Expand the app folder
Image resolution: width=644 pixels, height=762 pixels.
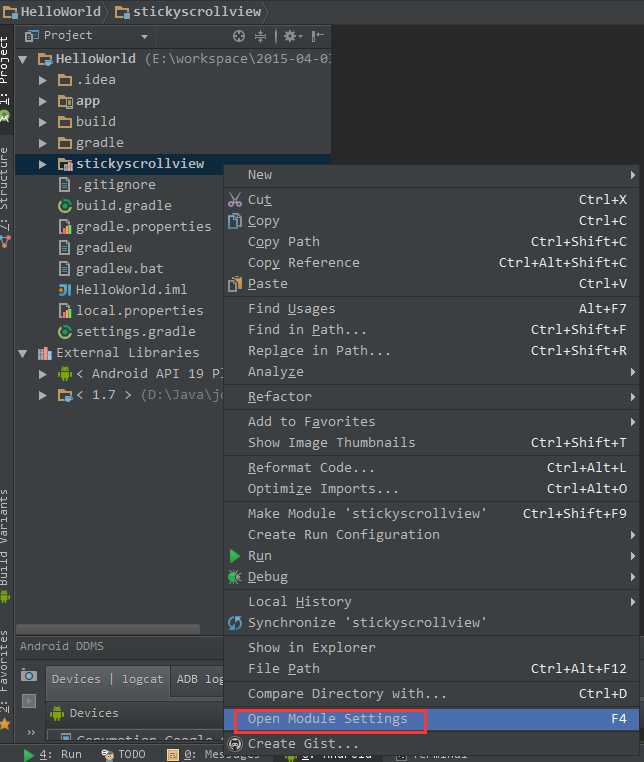click(x=43, y=101)
